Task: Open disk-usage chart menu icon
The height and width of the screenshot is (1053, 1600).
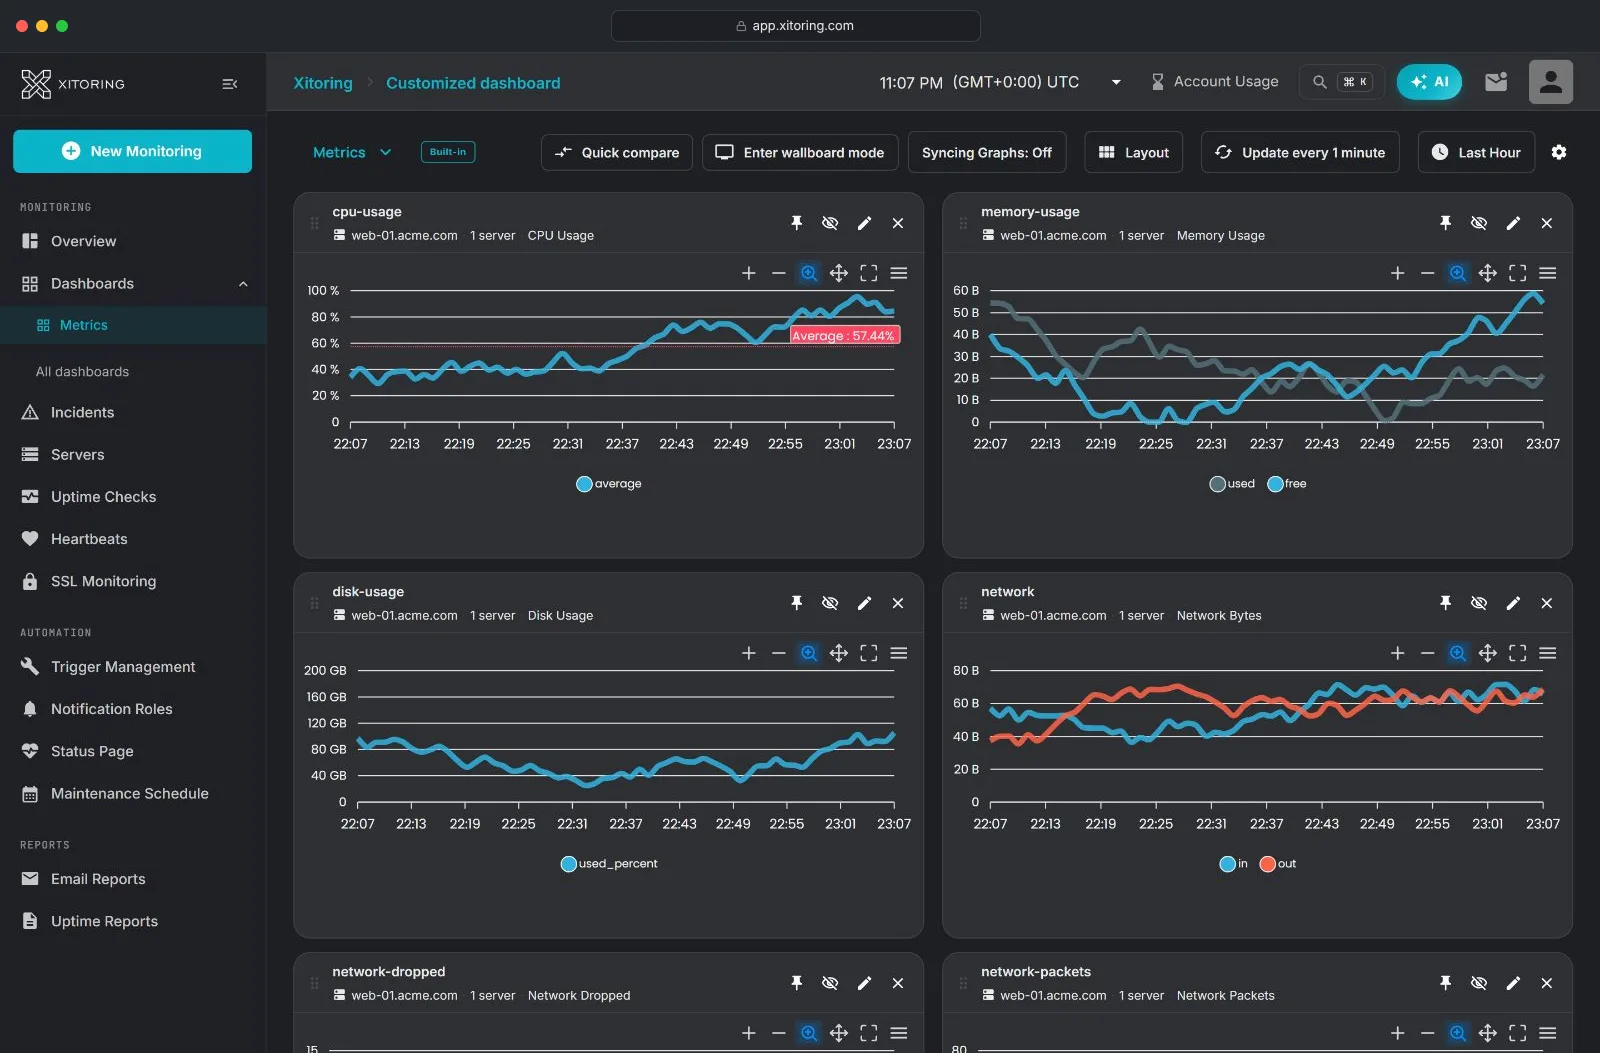Action: (899, 653)
